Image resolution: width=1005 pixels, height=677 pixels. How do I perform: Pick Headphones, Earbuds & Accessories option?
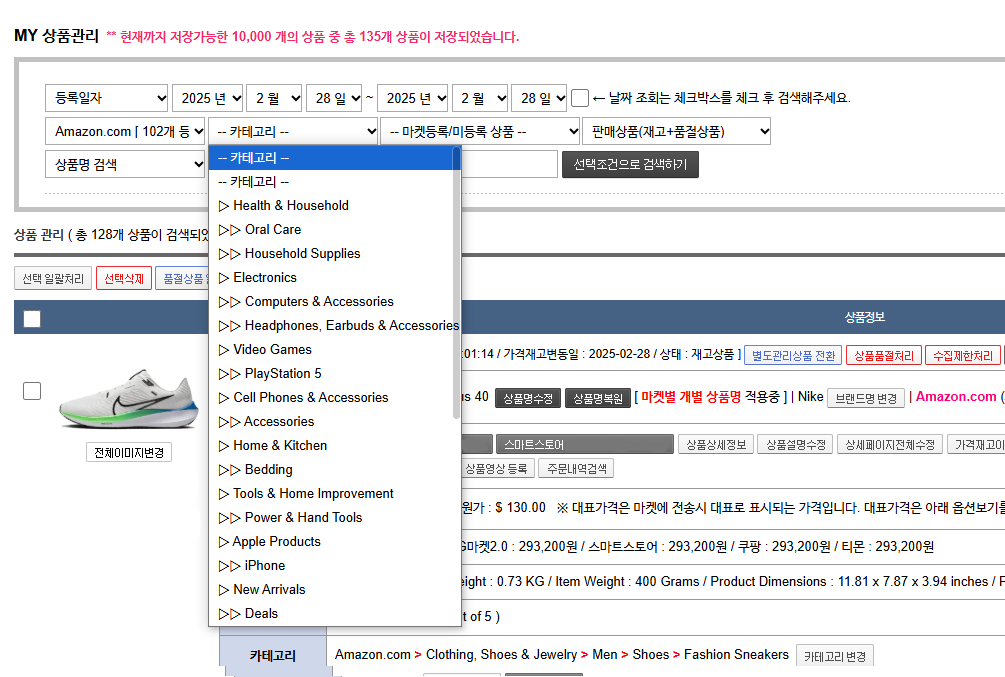(351, 326)
